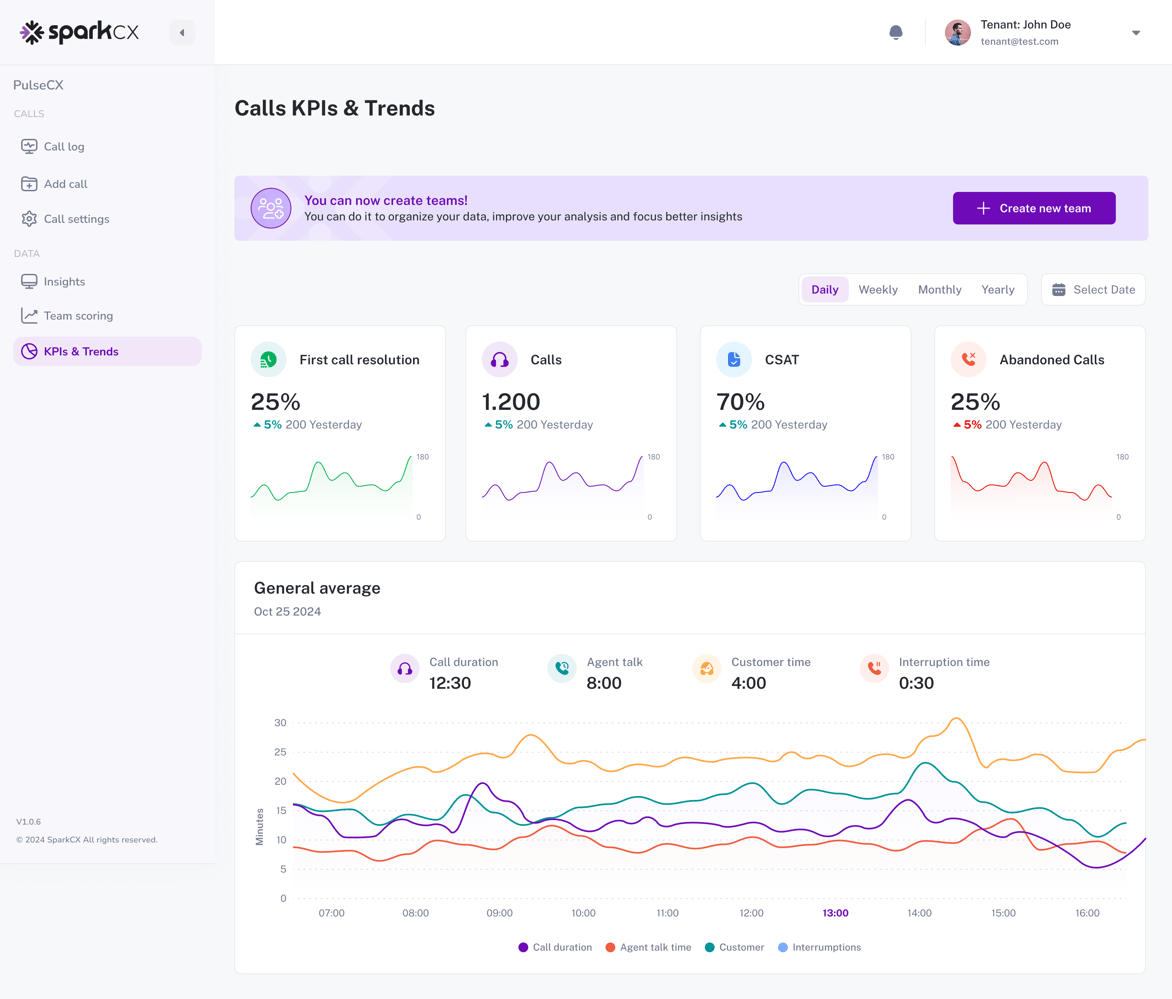Screen dimensions: 1172x999
Task: Click the First call resolution card icon
Action: [268, 359]
